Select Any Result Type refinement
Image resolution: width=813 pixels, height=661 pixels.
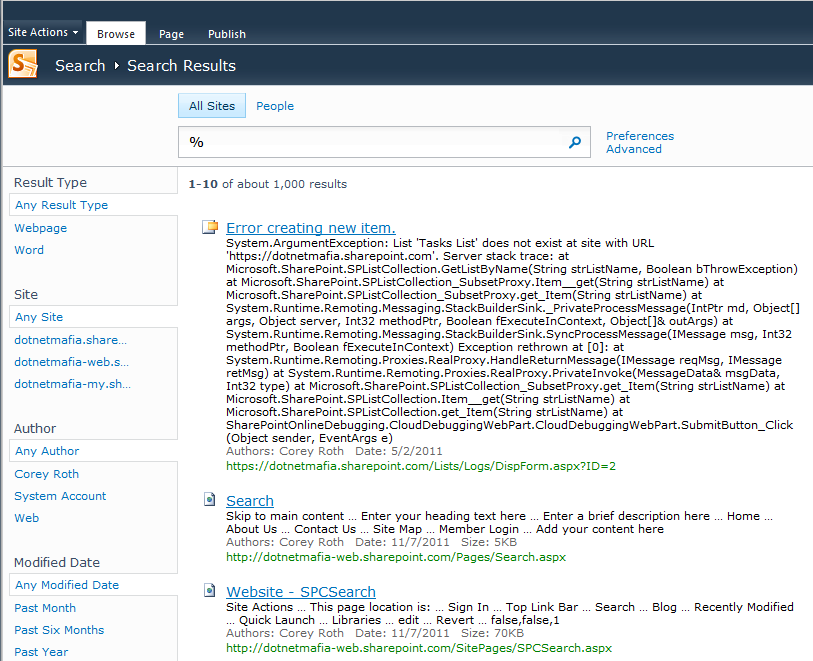pos(62,205)
